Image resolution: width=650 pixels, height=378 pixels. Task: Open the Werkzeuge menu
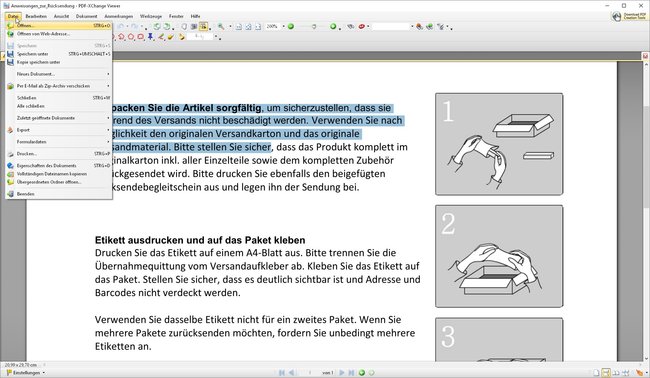[150, 16]
